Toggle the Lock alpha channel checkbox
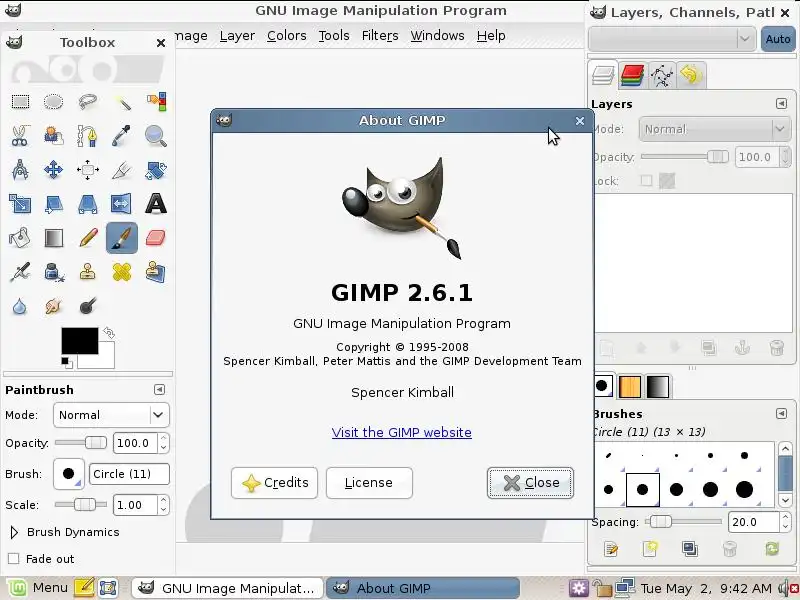 pos(646,181)
